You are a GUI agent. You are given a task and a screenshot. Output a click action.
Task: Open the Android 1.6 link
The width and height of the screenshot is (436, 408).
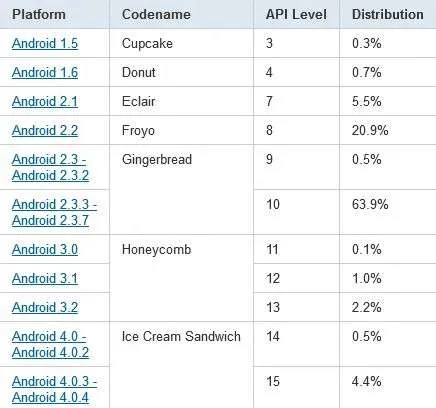point(45,72)
